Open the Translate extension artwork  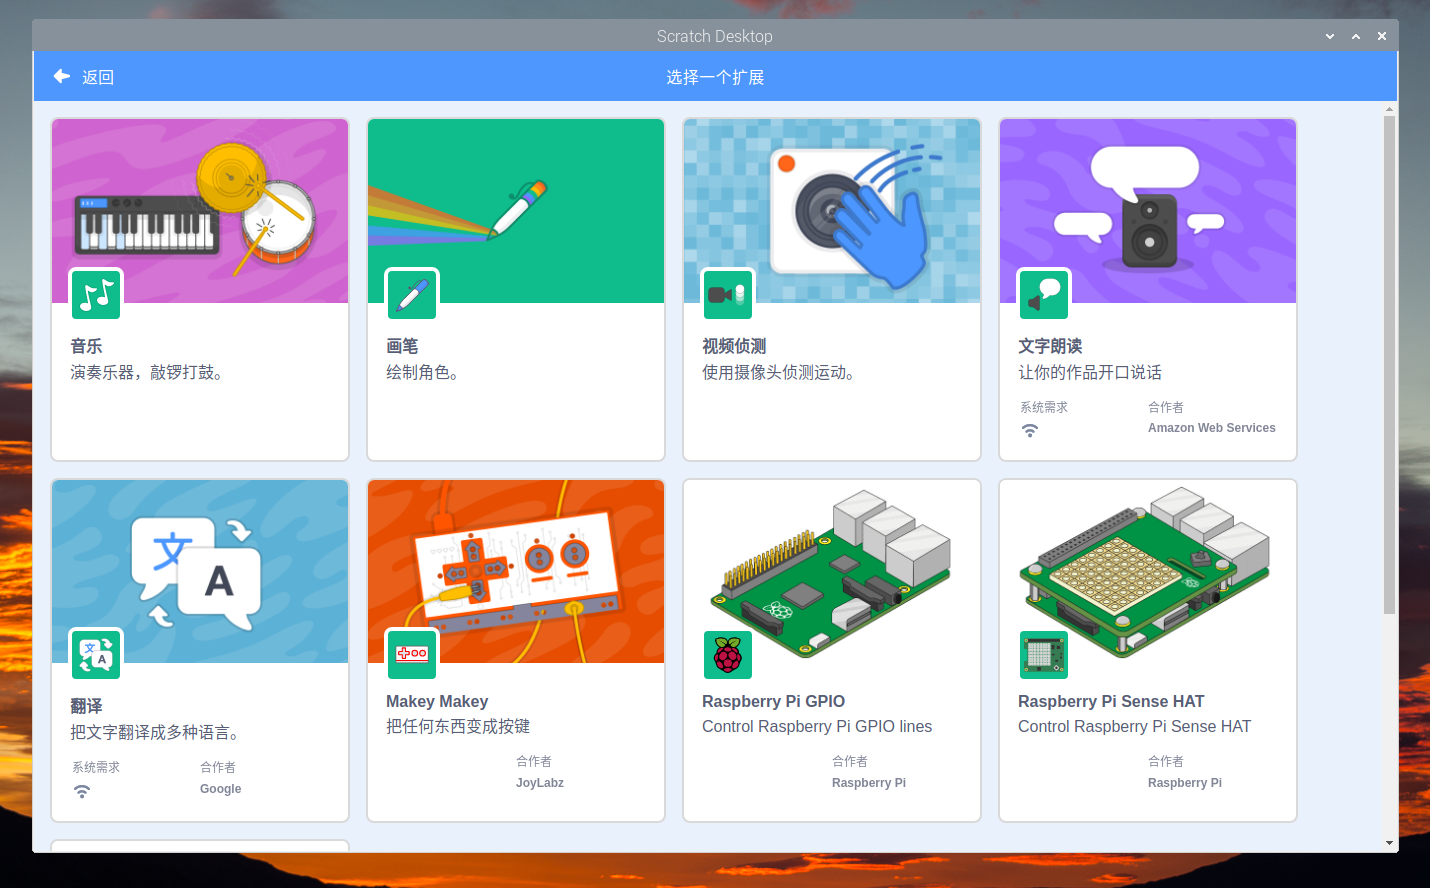click(x=200, y=571)
